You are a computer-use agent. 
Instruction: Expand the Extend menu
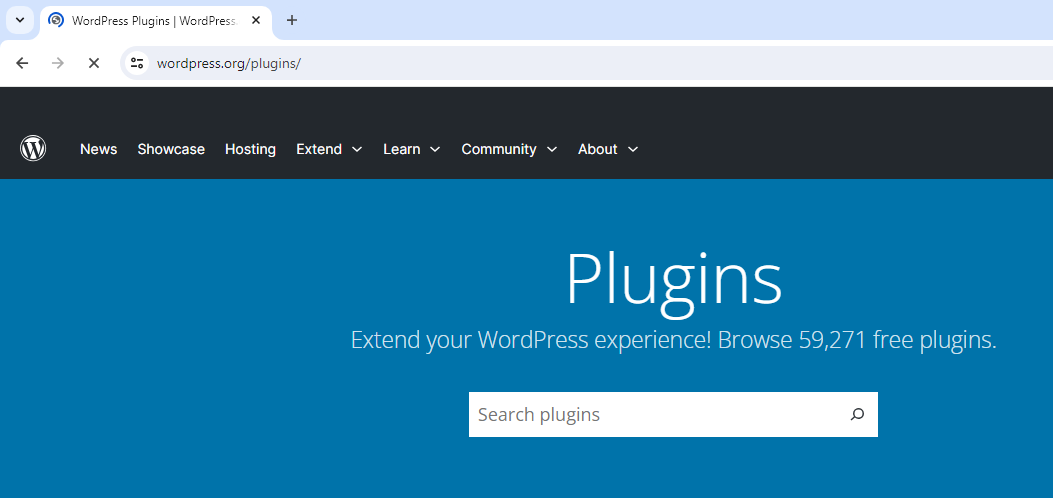coord(329,149)
